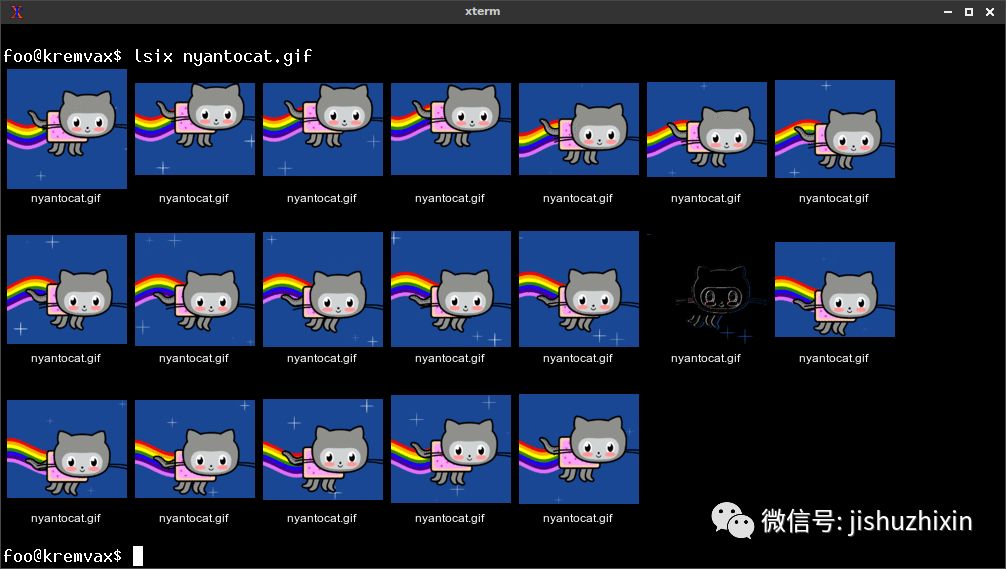Image resolution: width=1006 pixels, height=569 pixels.
Task: Select the dark black-background nyantocat thumbnail
Action: point(707,290)
